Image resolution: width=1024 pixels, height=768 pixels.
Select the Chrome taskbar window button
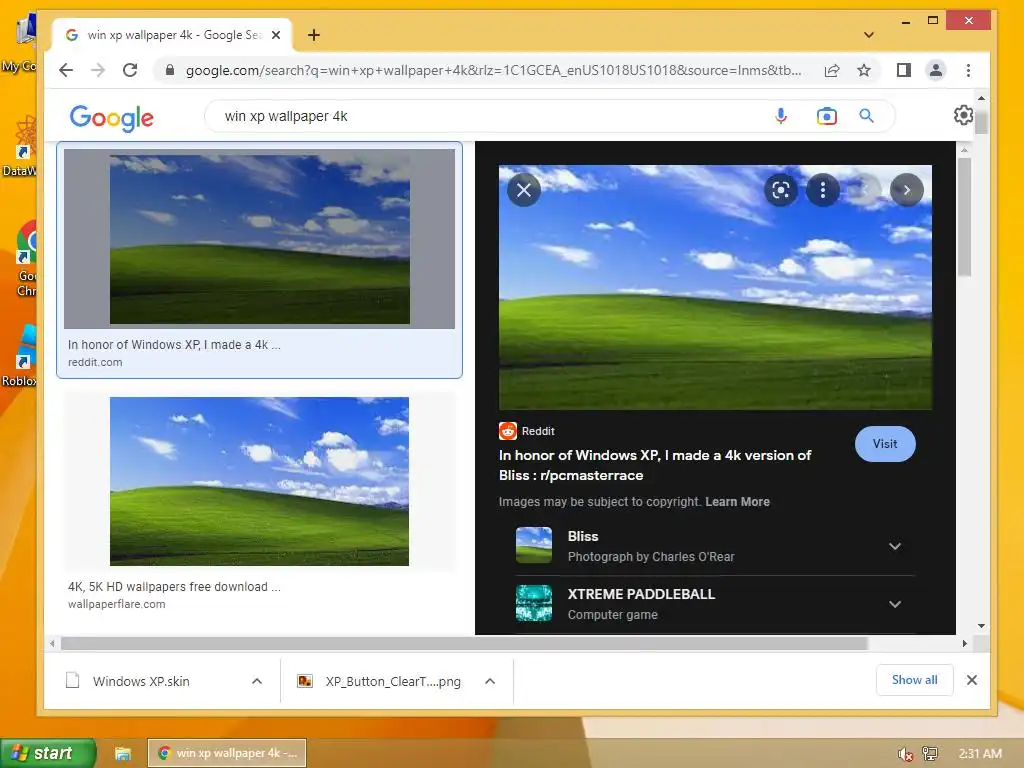point(227,753)
